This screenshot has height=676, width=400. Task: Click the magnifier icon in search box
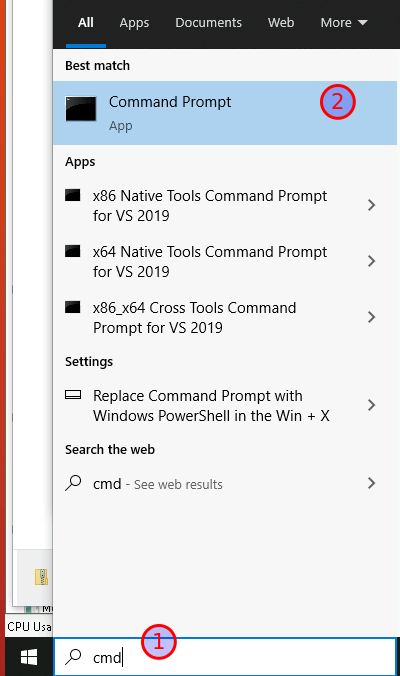[x=73, y=657]
